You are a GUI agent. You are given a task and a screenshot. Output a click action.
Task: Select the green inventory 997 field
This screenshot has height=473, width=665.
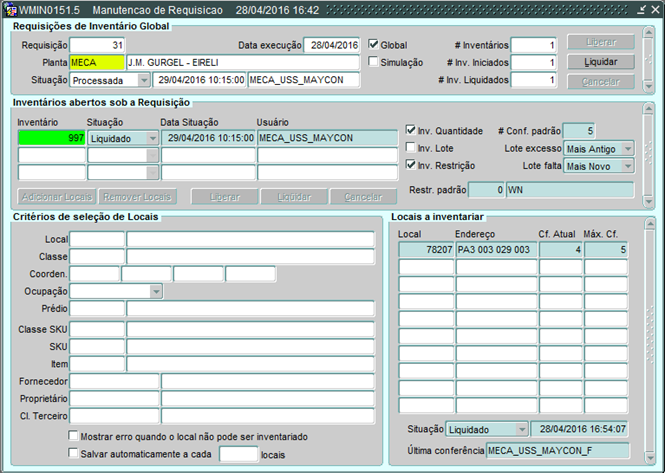click(x=51, y=138)
